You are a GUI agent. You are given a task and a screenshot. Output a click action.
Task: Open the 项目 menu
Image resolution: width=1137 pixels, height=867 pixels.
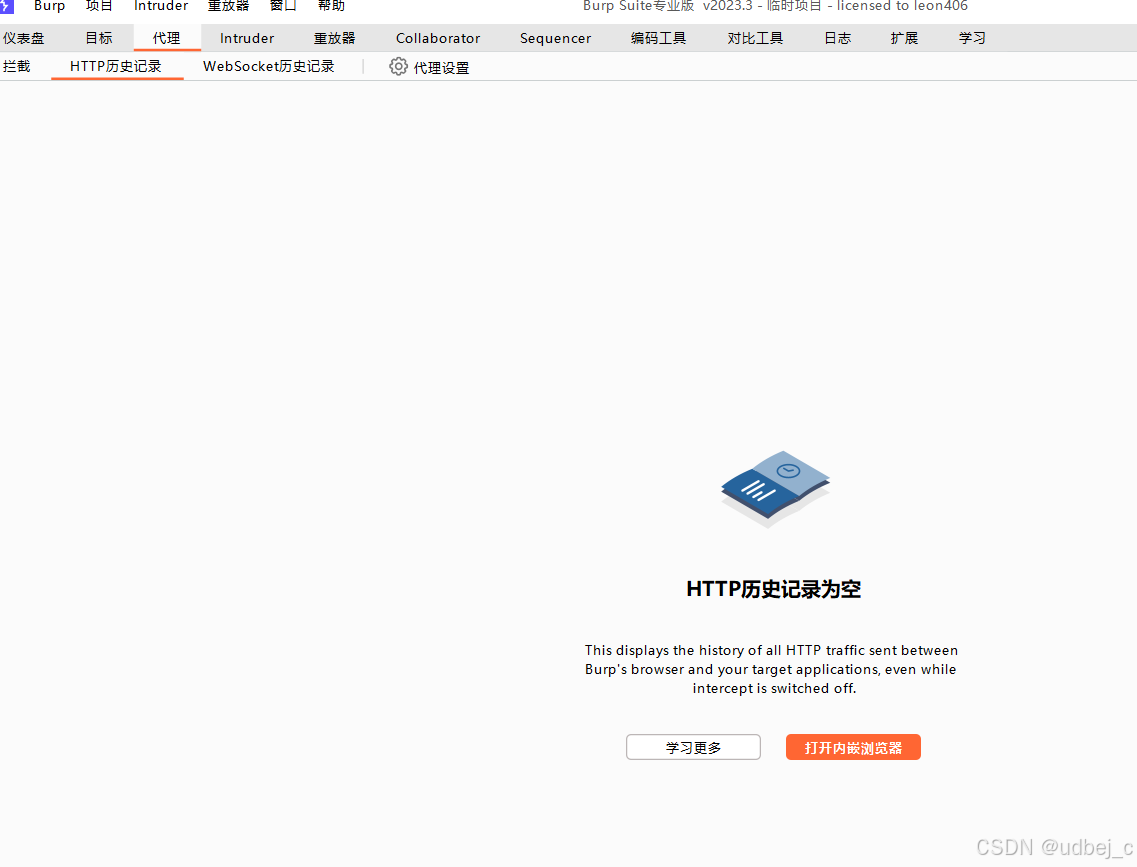click(x=99, y=6)
